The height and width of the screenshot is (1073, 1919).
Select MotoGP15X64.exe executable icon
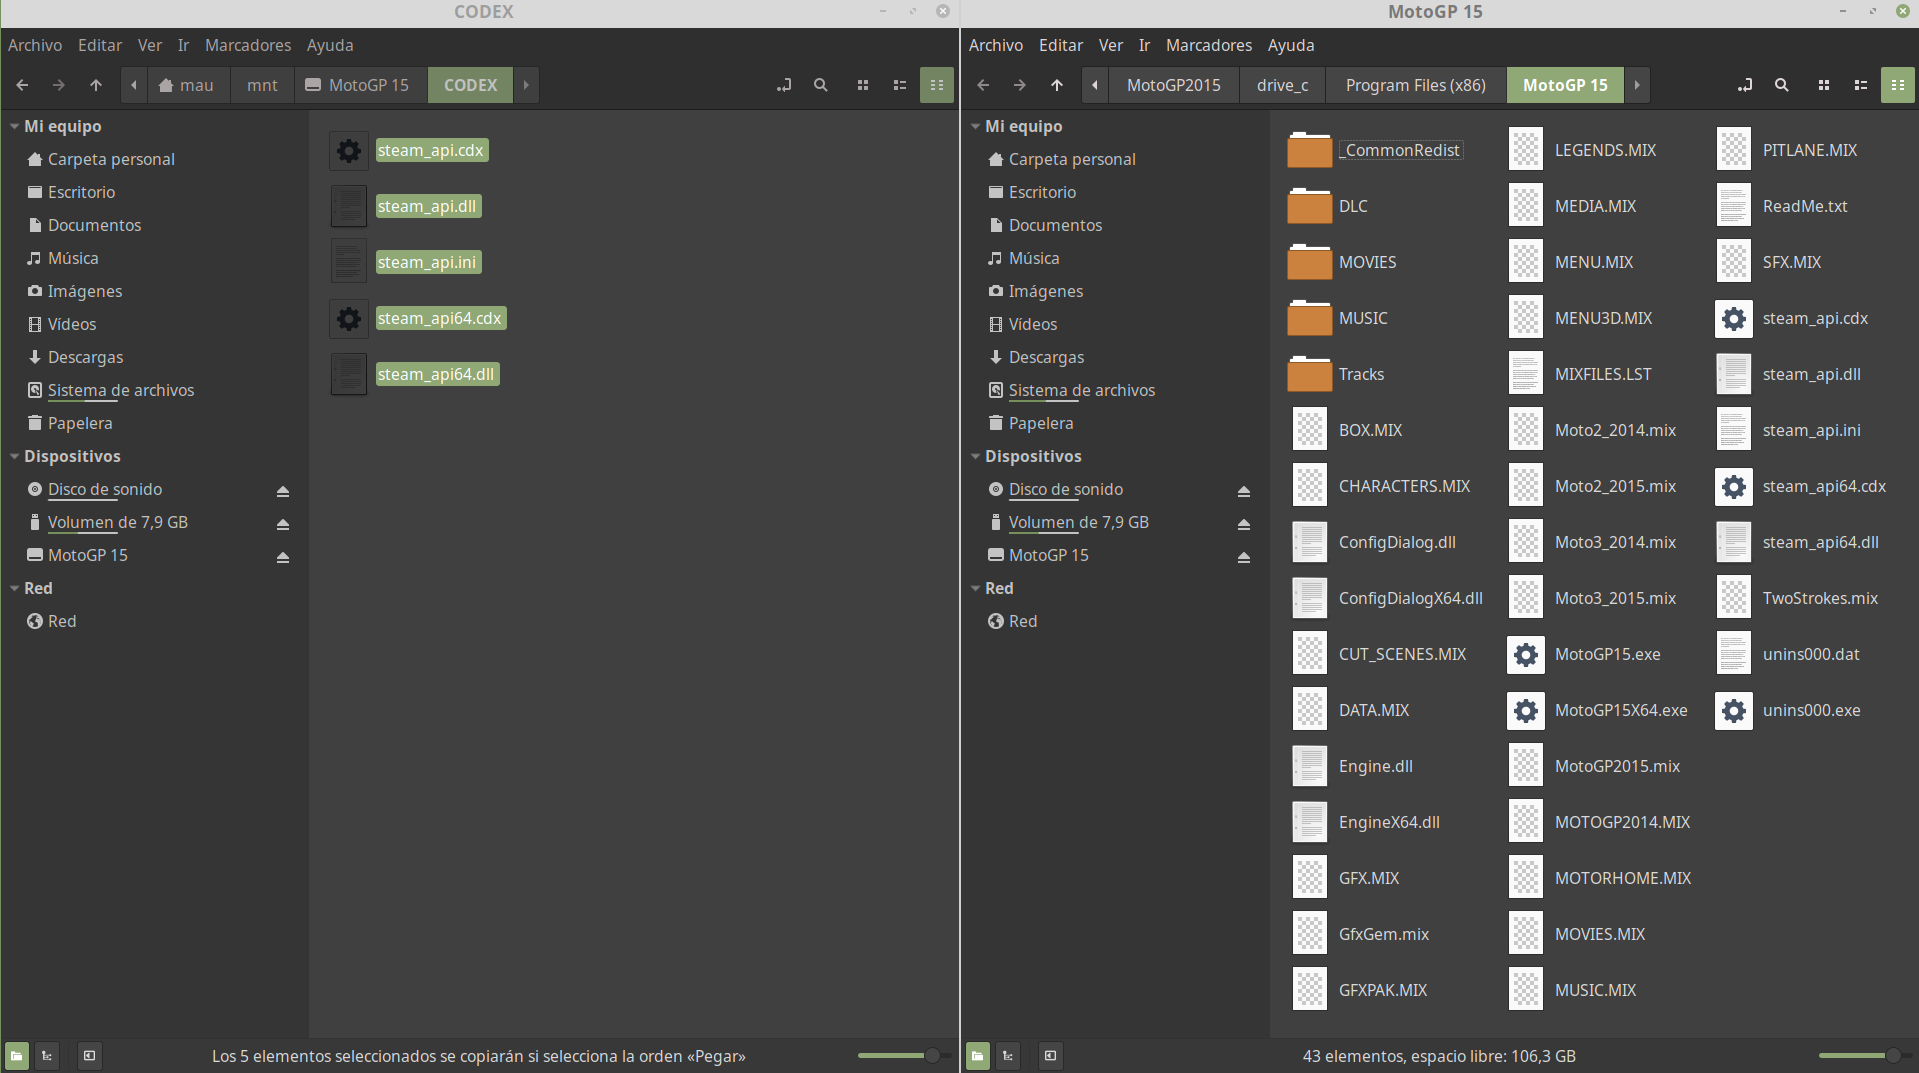point(1526,711)
